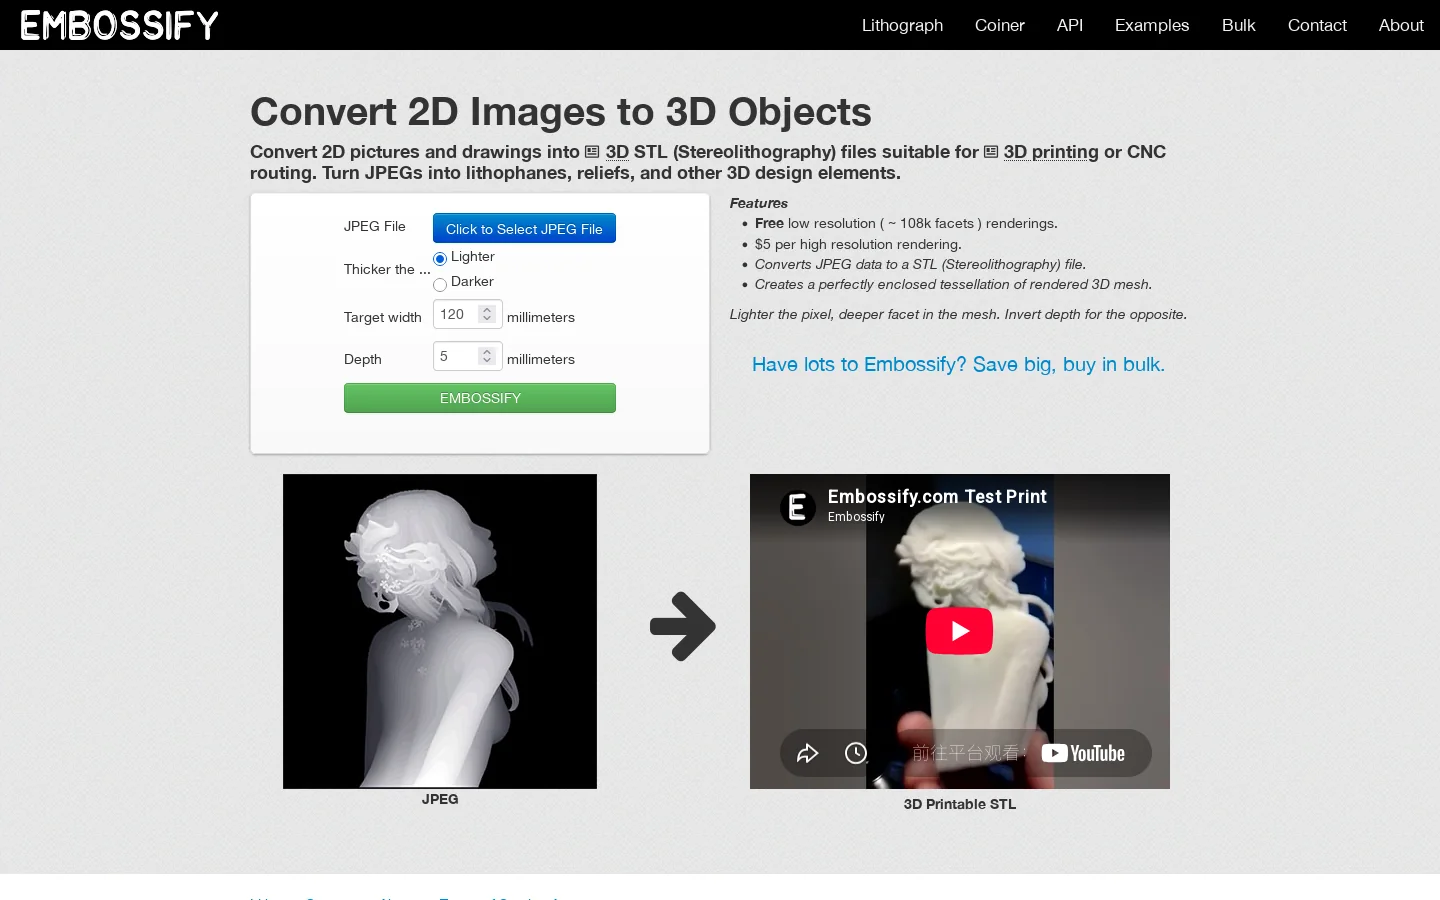Open the About page
Screen dimensions: 1440x900
tap(1401, 25)
